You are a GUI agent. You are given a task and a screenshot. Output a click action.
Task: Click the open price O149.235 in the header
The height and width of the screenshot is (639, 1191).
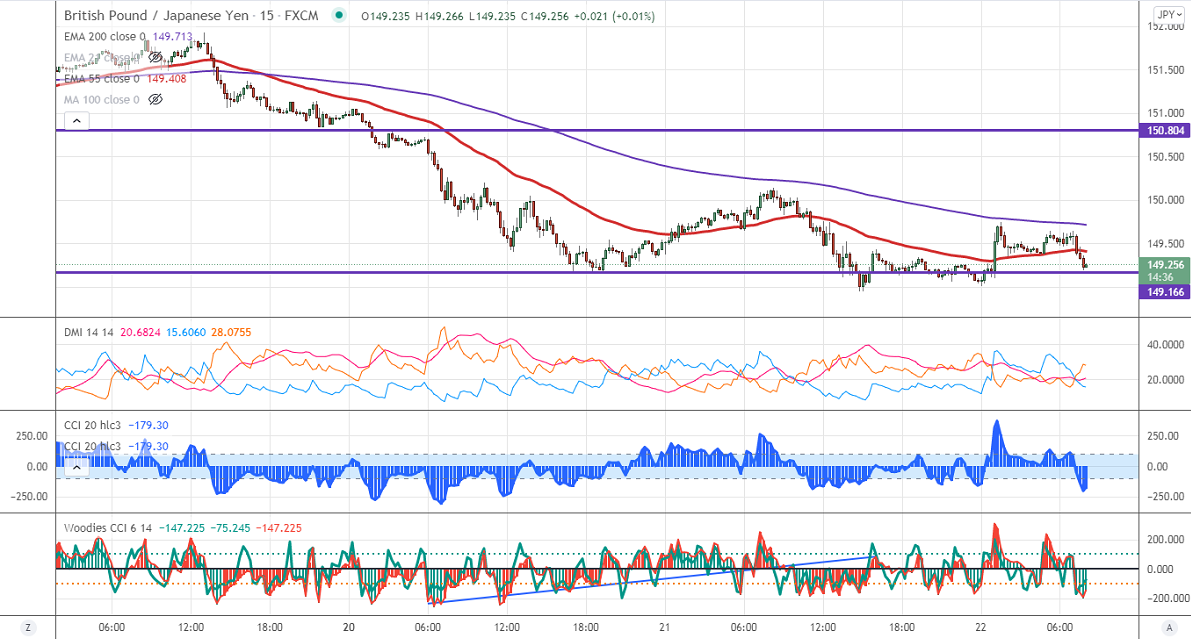click(x=385, y=16)
